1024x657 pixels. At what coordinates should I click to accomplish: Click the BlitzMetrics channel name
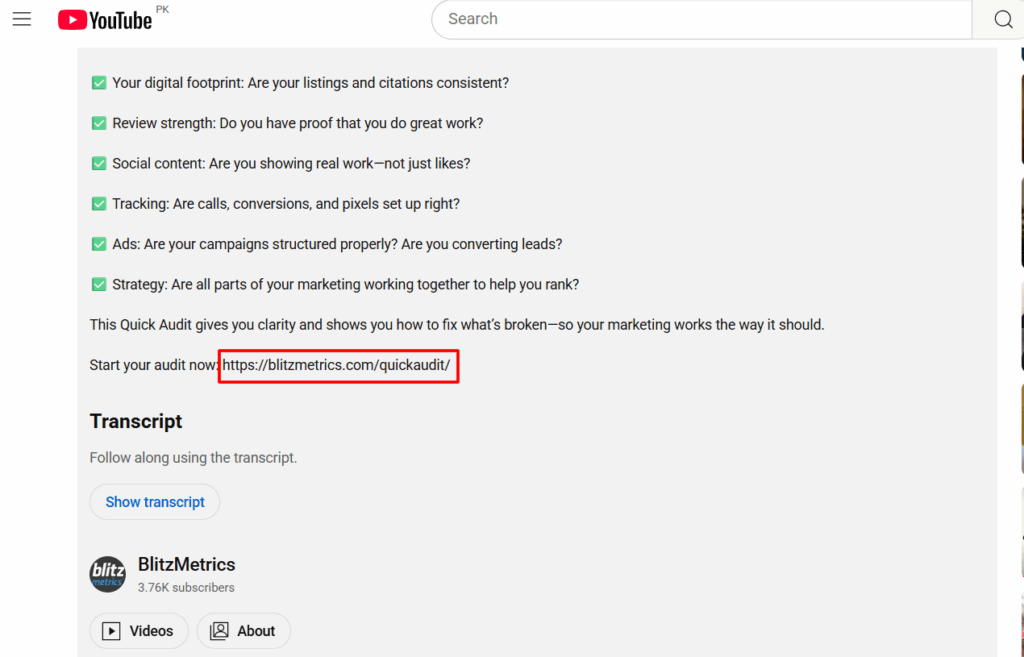click(187, 564)
